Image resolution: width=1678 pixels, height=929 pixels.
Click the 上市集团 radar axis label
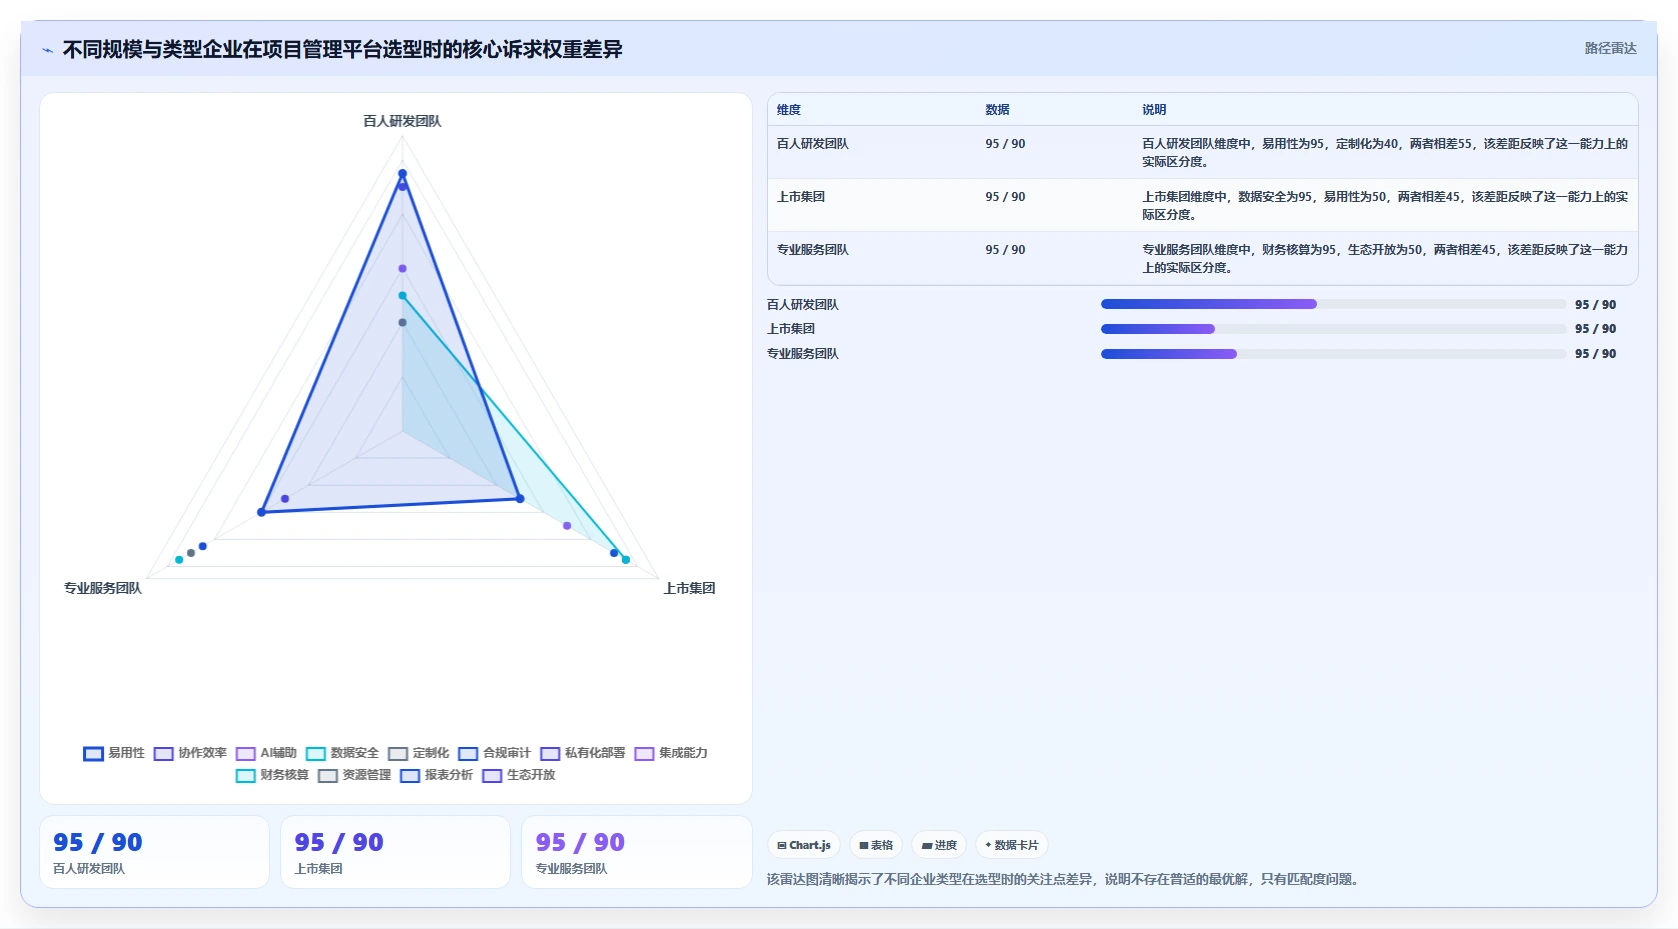click(x=689, y=588)
